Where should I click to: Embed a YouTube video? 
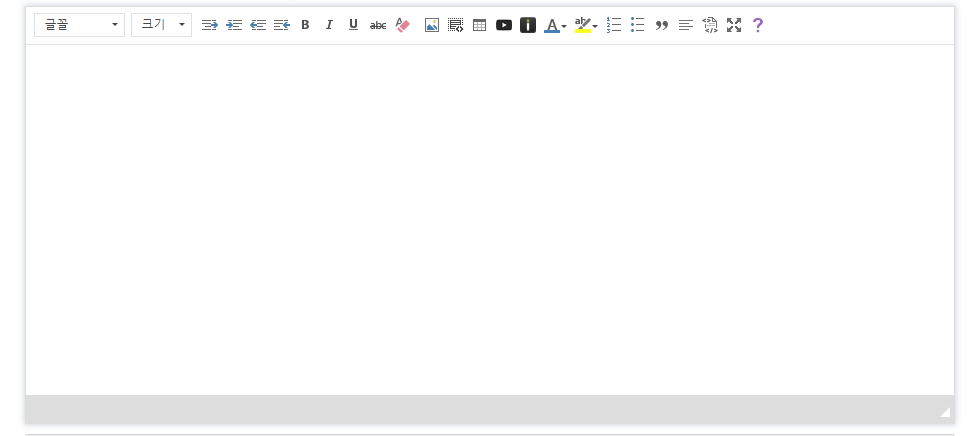[504, 25]
